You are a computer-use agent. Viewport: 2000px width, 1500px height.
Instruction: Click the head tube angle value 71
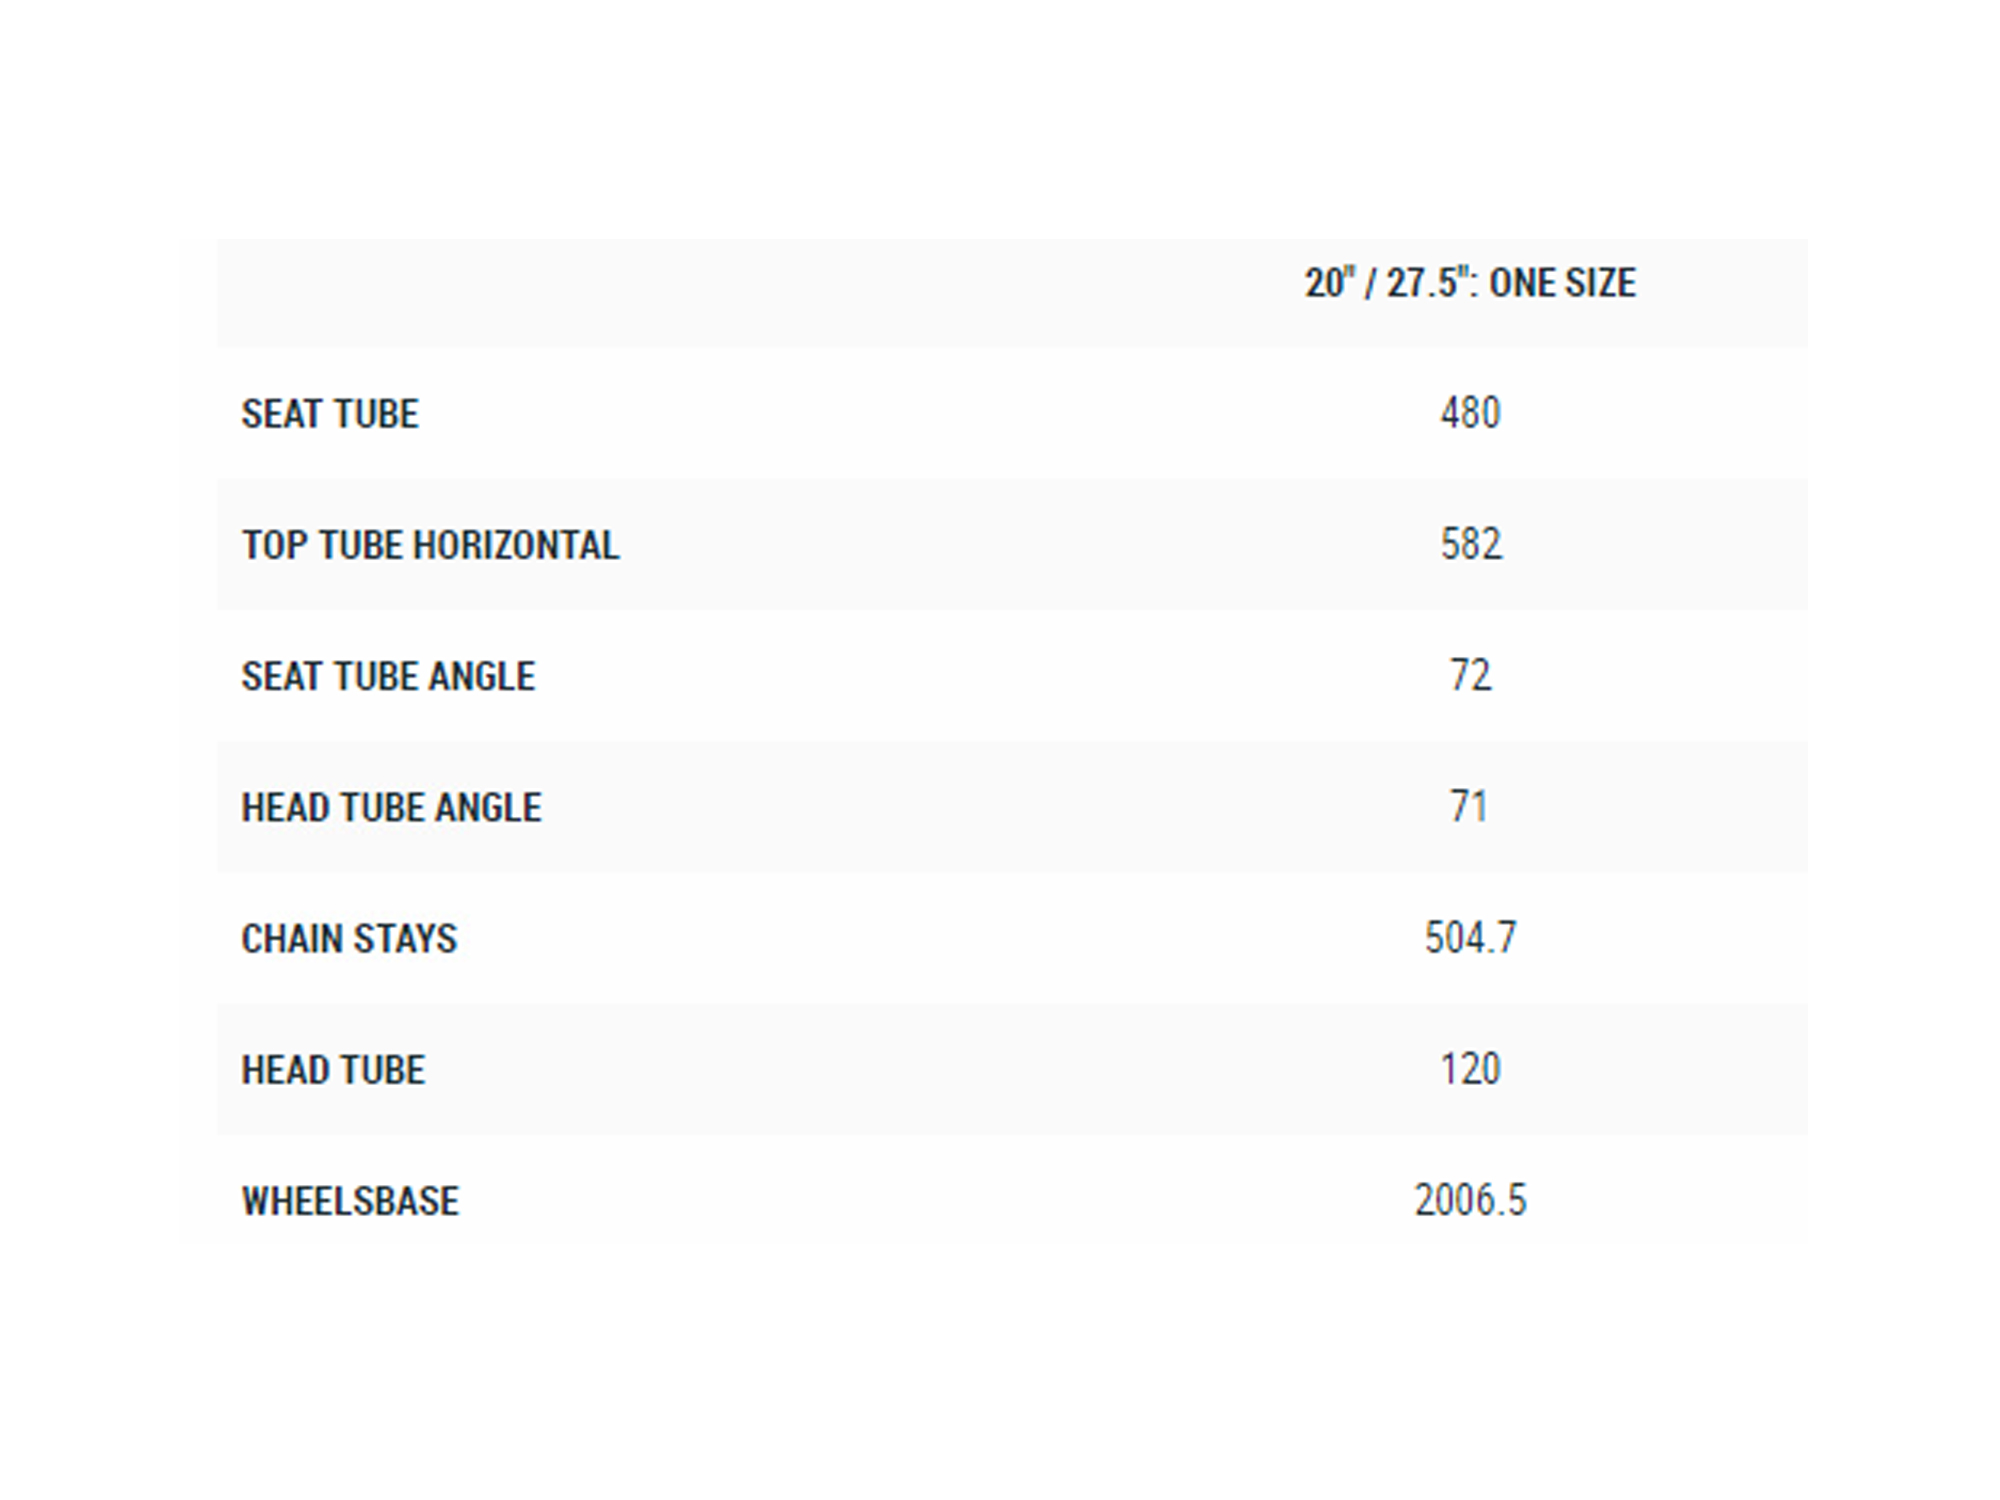pos(1469,806)
